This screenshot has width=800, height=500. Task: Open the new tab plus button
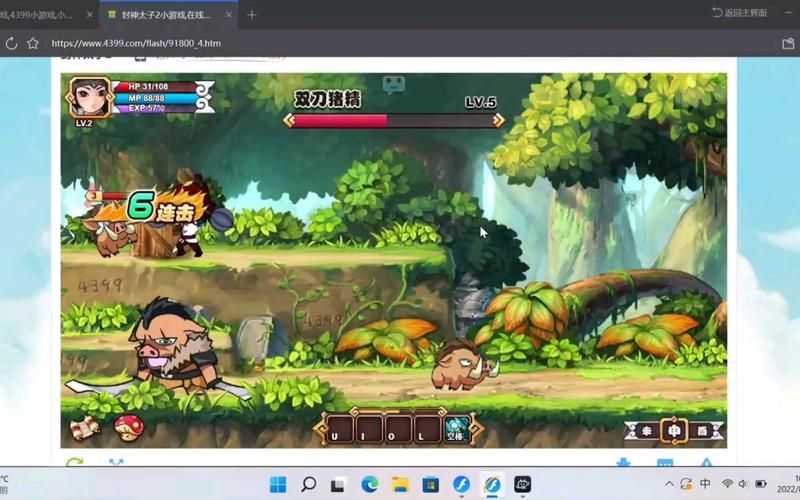coord(251,15)
